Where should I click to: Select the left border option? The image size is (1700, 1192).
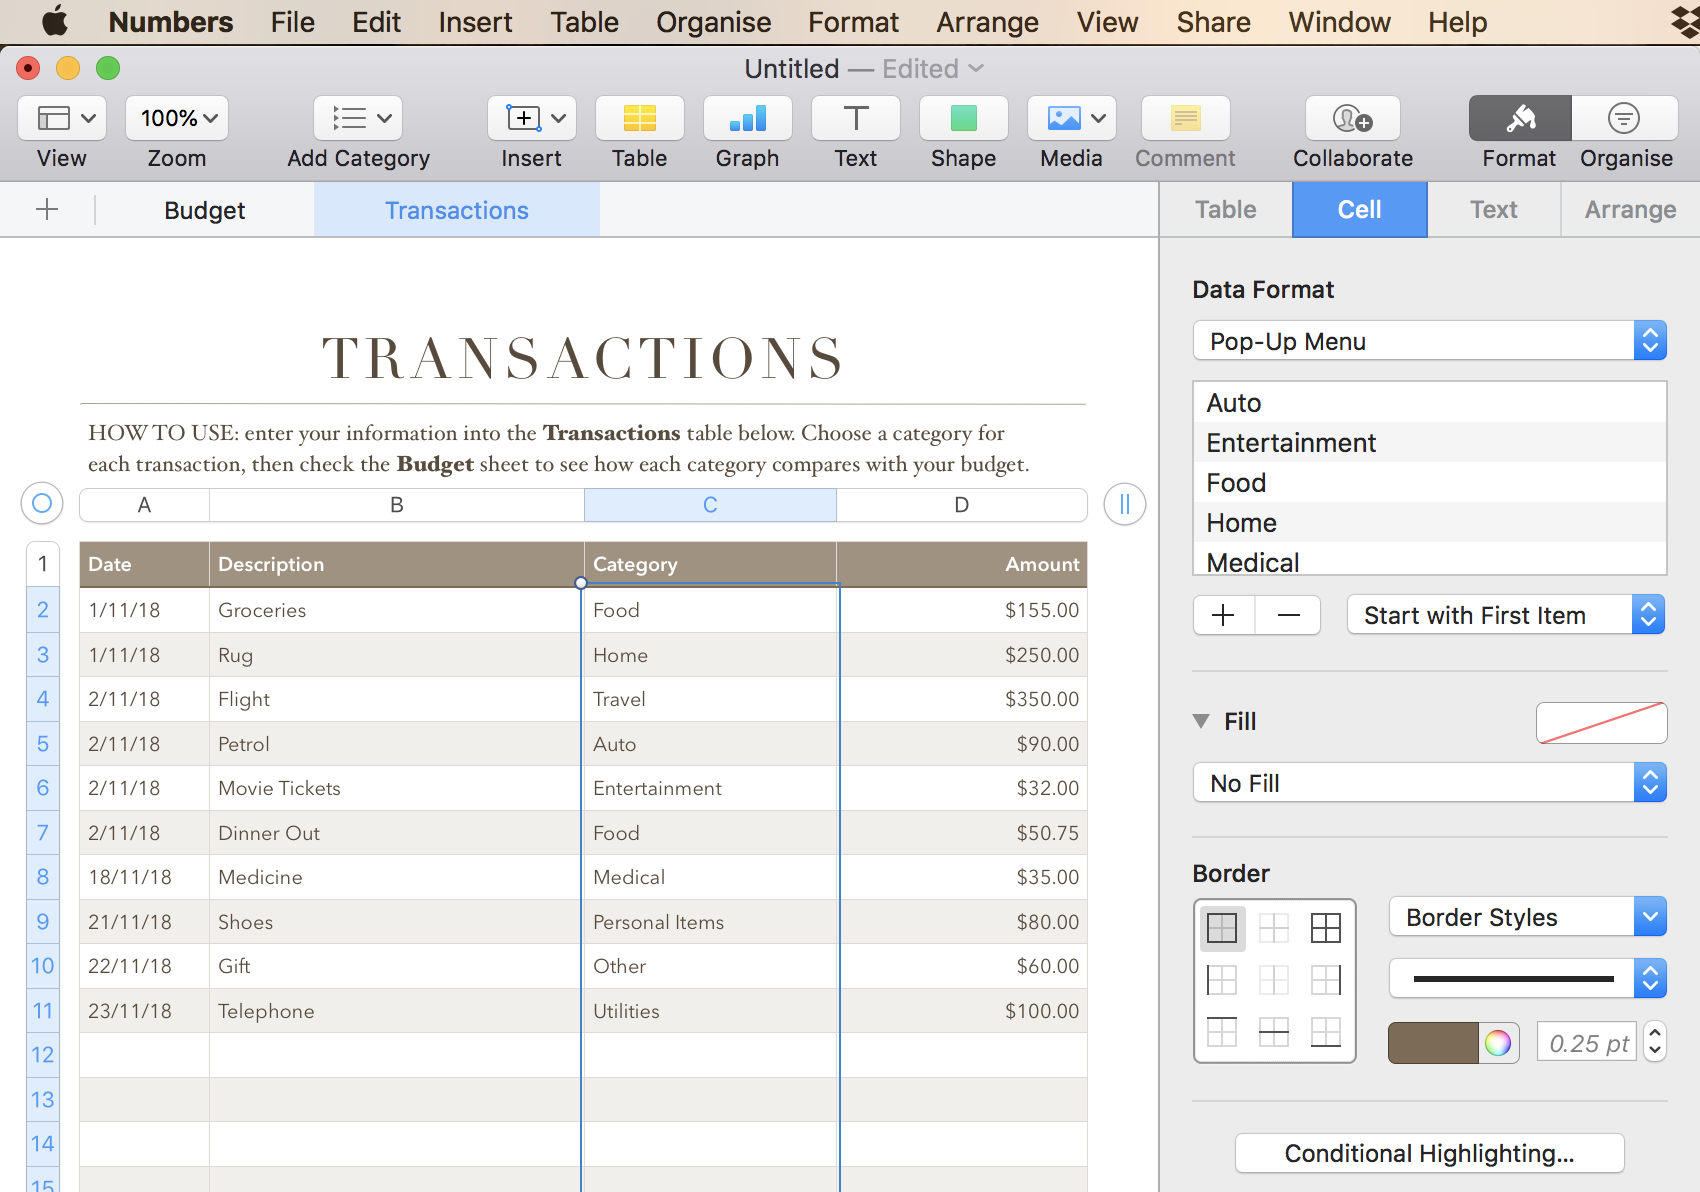click(1222, 980)
